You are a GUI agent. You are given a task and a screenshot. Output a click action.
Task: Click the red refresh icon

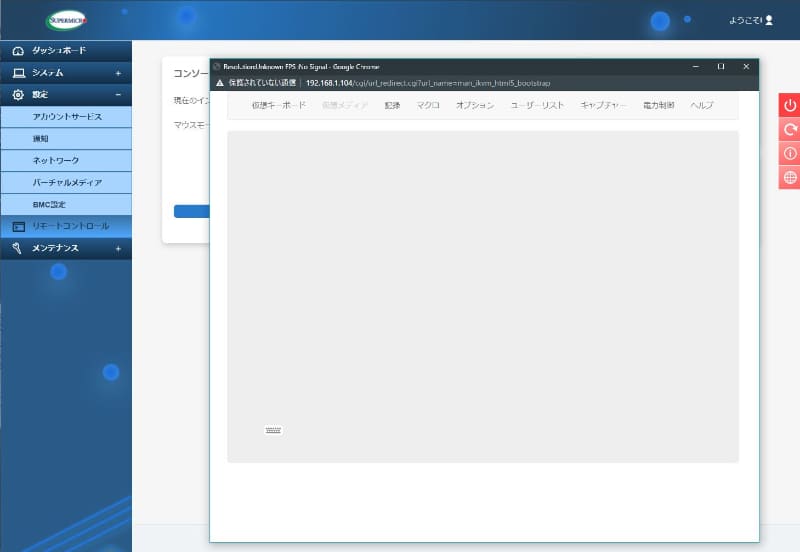click(x=790, y=130)
